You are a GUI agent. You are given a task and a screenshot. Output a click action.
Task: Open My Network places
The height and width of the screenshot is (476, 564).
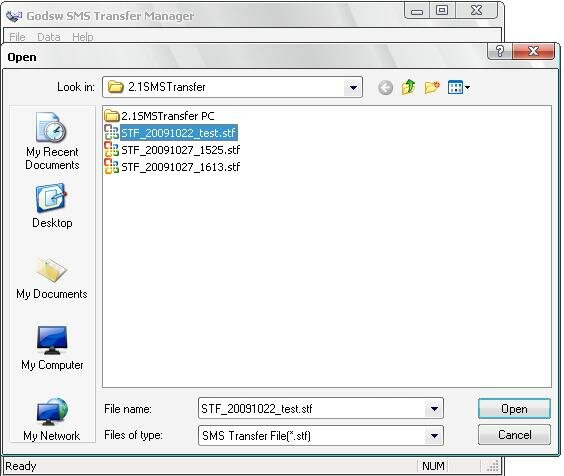click(52, 420)
